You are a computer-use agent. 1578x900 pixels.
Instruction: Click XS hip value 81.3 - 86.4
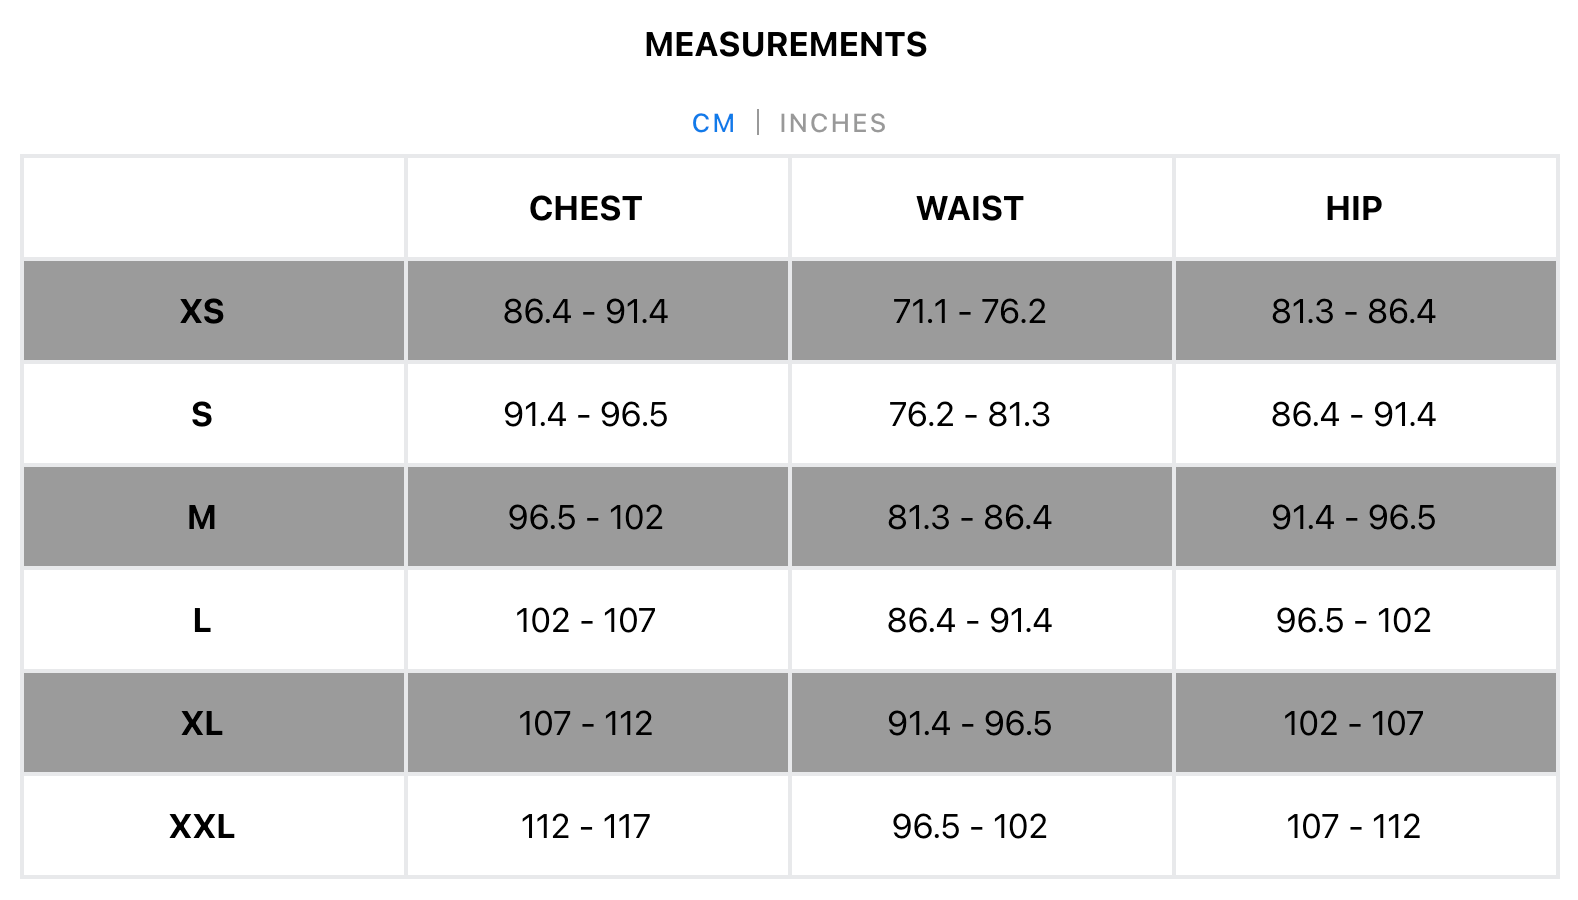[x=1354, y=311]
